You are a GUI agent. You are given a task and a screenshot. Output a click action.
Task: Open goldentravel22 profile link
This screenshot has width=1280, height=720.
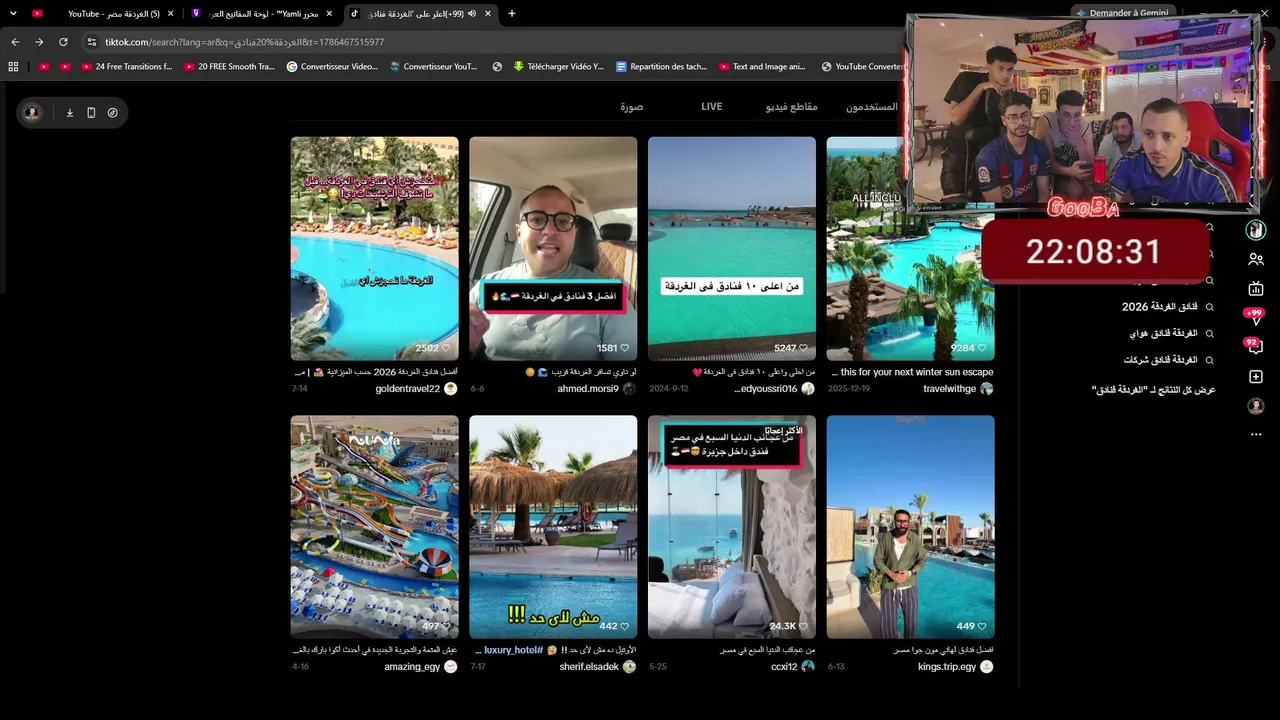[408, 389]
